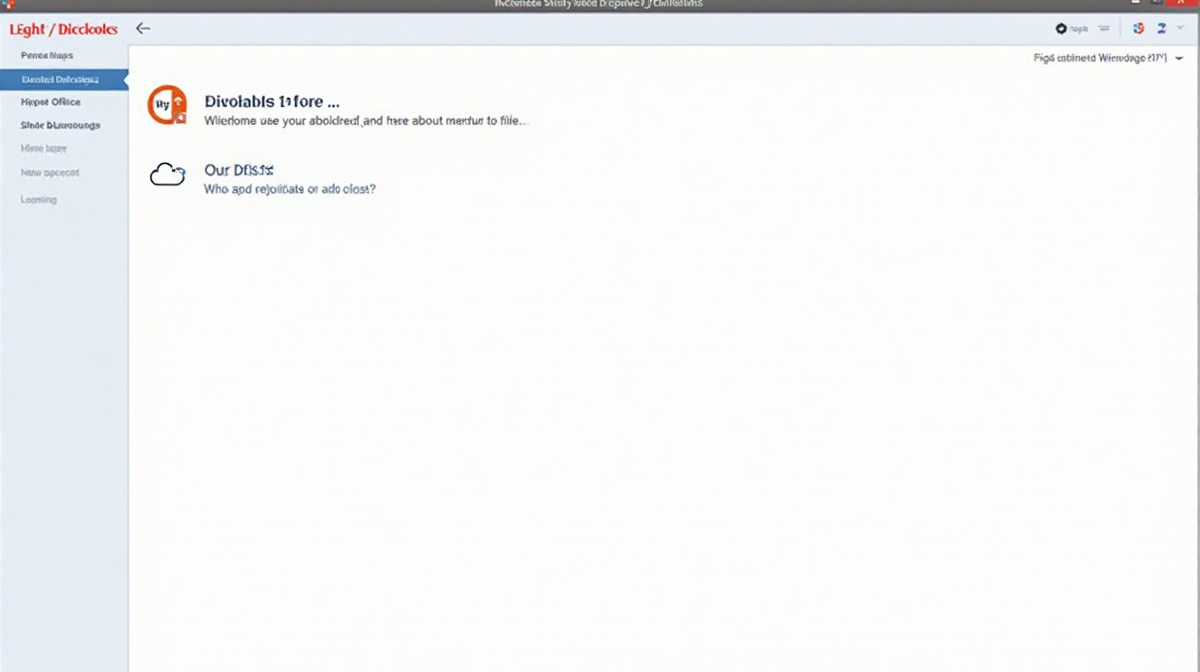Open the Divolabls 1fore heading link

click(x=271, y=102)
